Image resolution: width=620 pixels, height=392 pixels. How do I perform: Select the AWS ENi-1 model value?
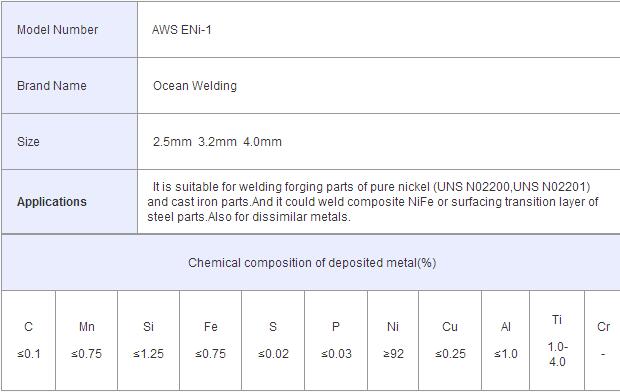tap(181, 30)
